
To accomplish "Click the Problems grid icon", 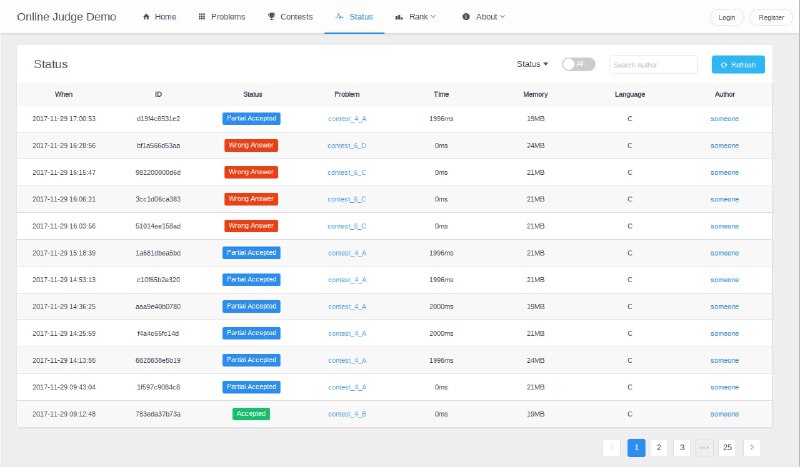I will [x=202, y=17].
